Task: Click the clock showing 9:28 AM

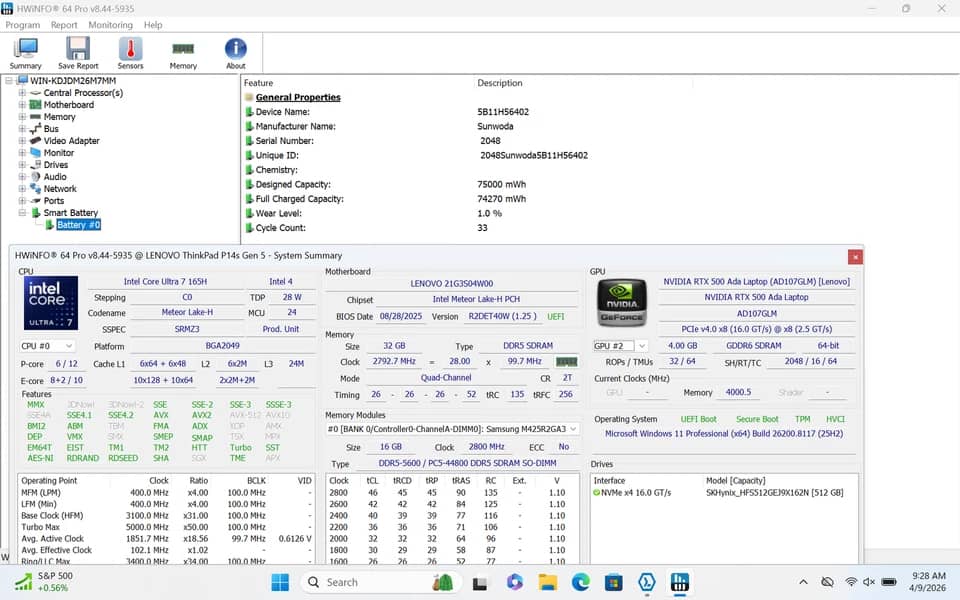Action: (x=928, y=576)
